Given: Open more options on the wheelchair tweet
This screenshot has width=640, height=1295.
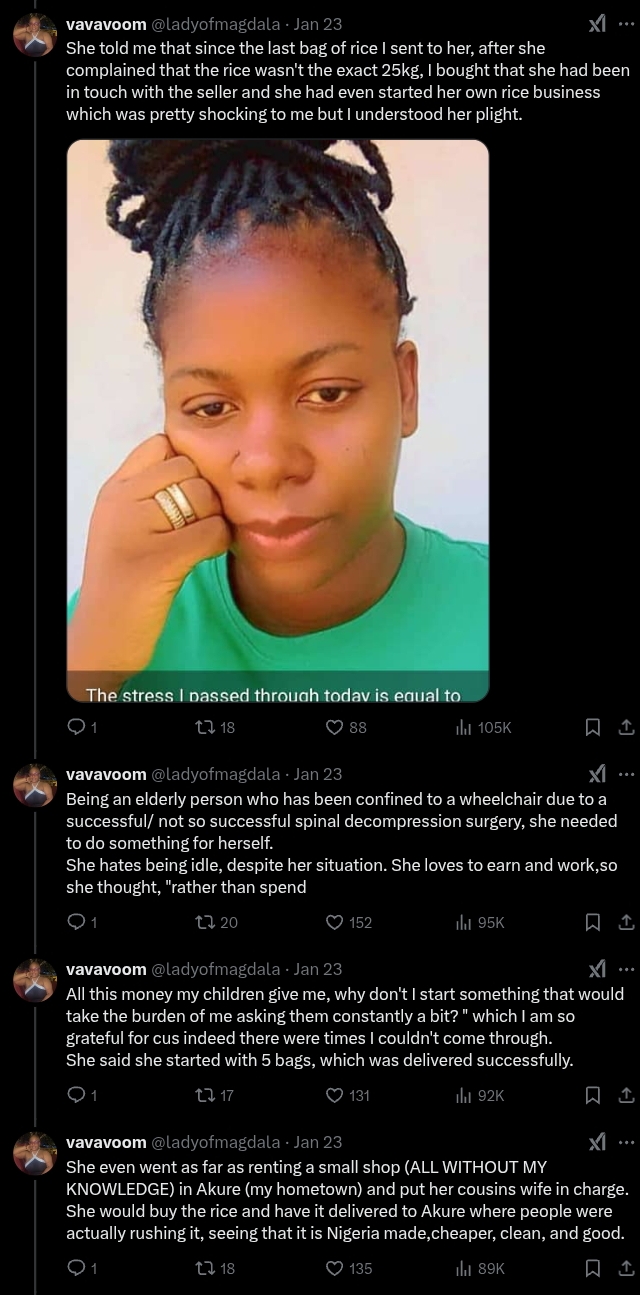Looking at the screenshot, I should pos(626,773).
